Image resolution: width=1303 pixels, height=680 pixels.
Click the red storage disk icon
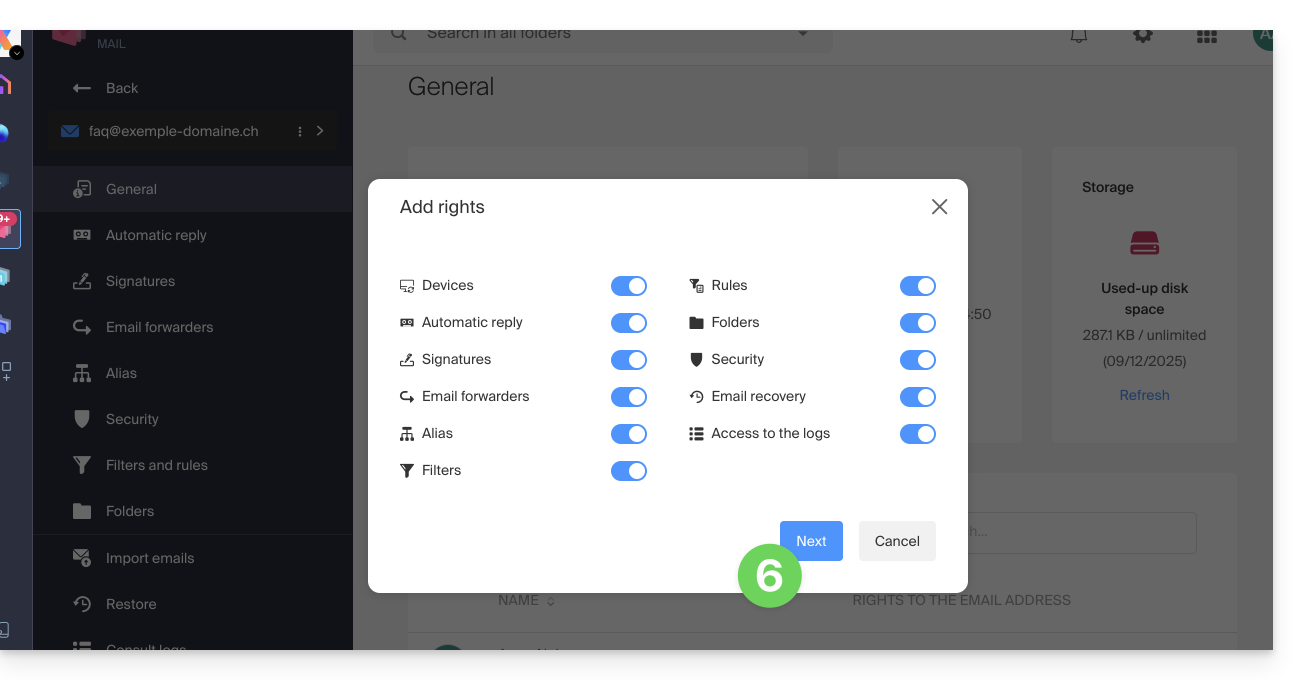[x=1144, y=243]
